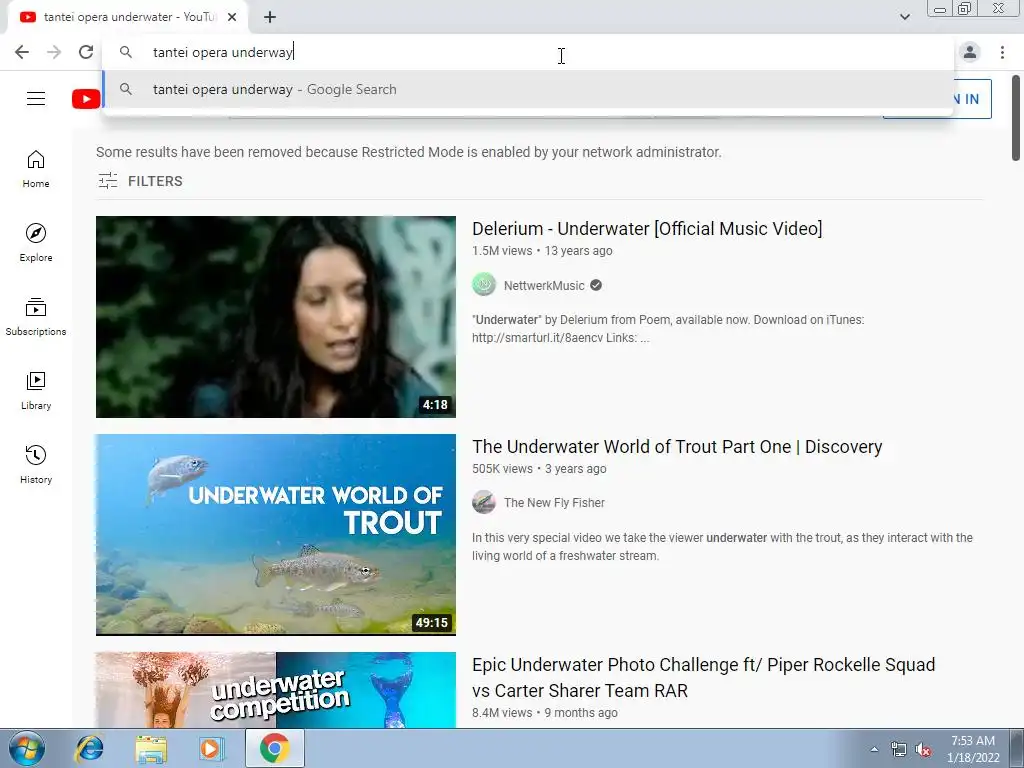
Task: Open title 'Delerium - Underwater [Official Music Video]'
Action: point(647,229)
